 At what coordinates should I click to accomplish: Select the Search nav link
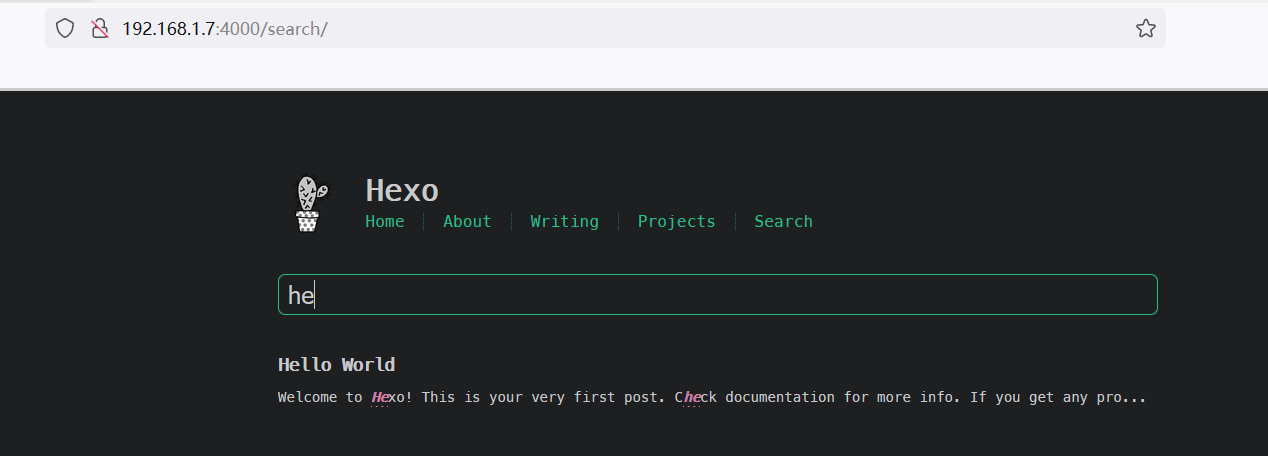[783, 222]
